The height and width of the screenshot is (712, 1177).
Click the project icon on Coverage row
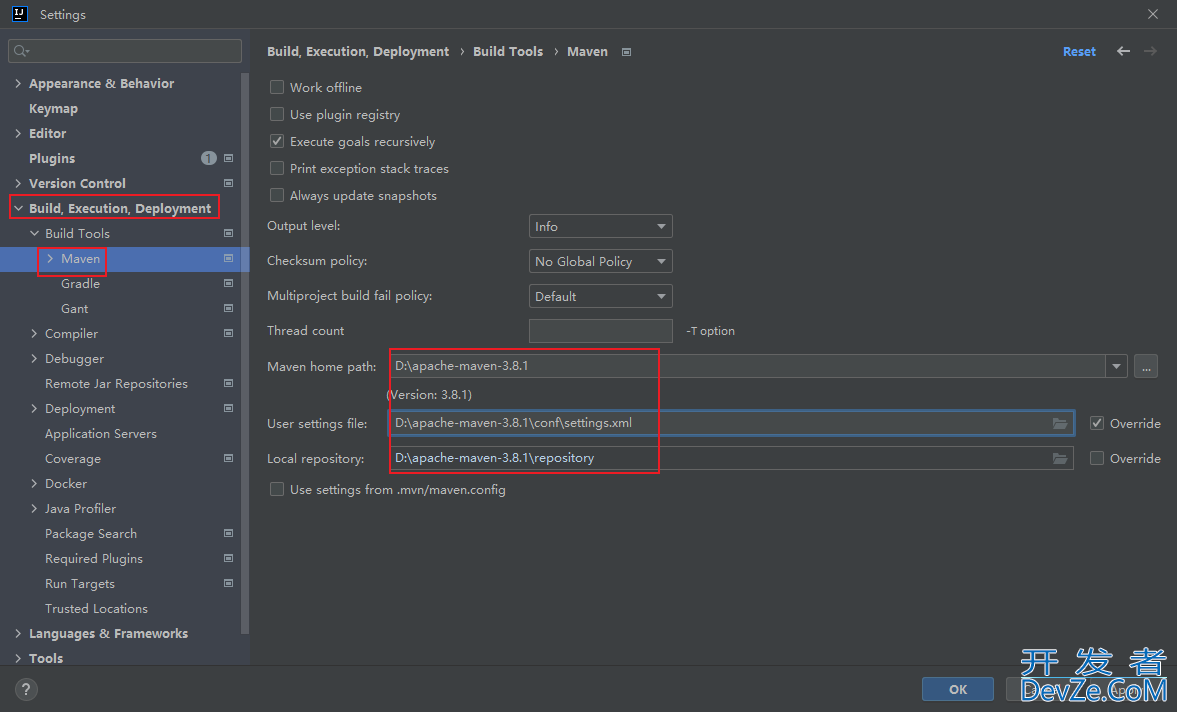228,458
